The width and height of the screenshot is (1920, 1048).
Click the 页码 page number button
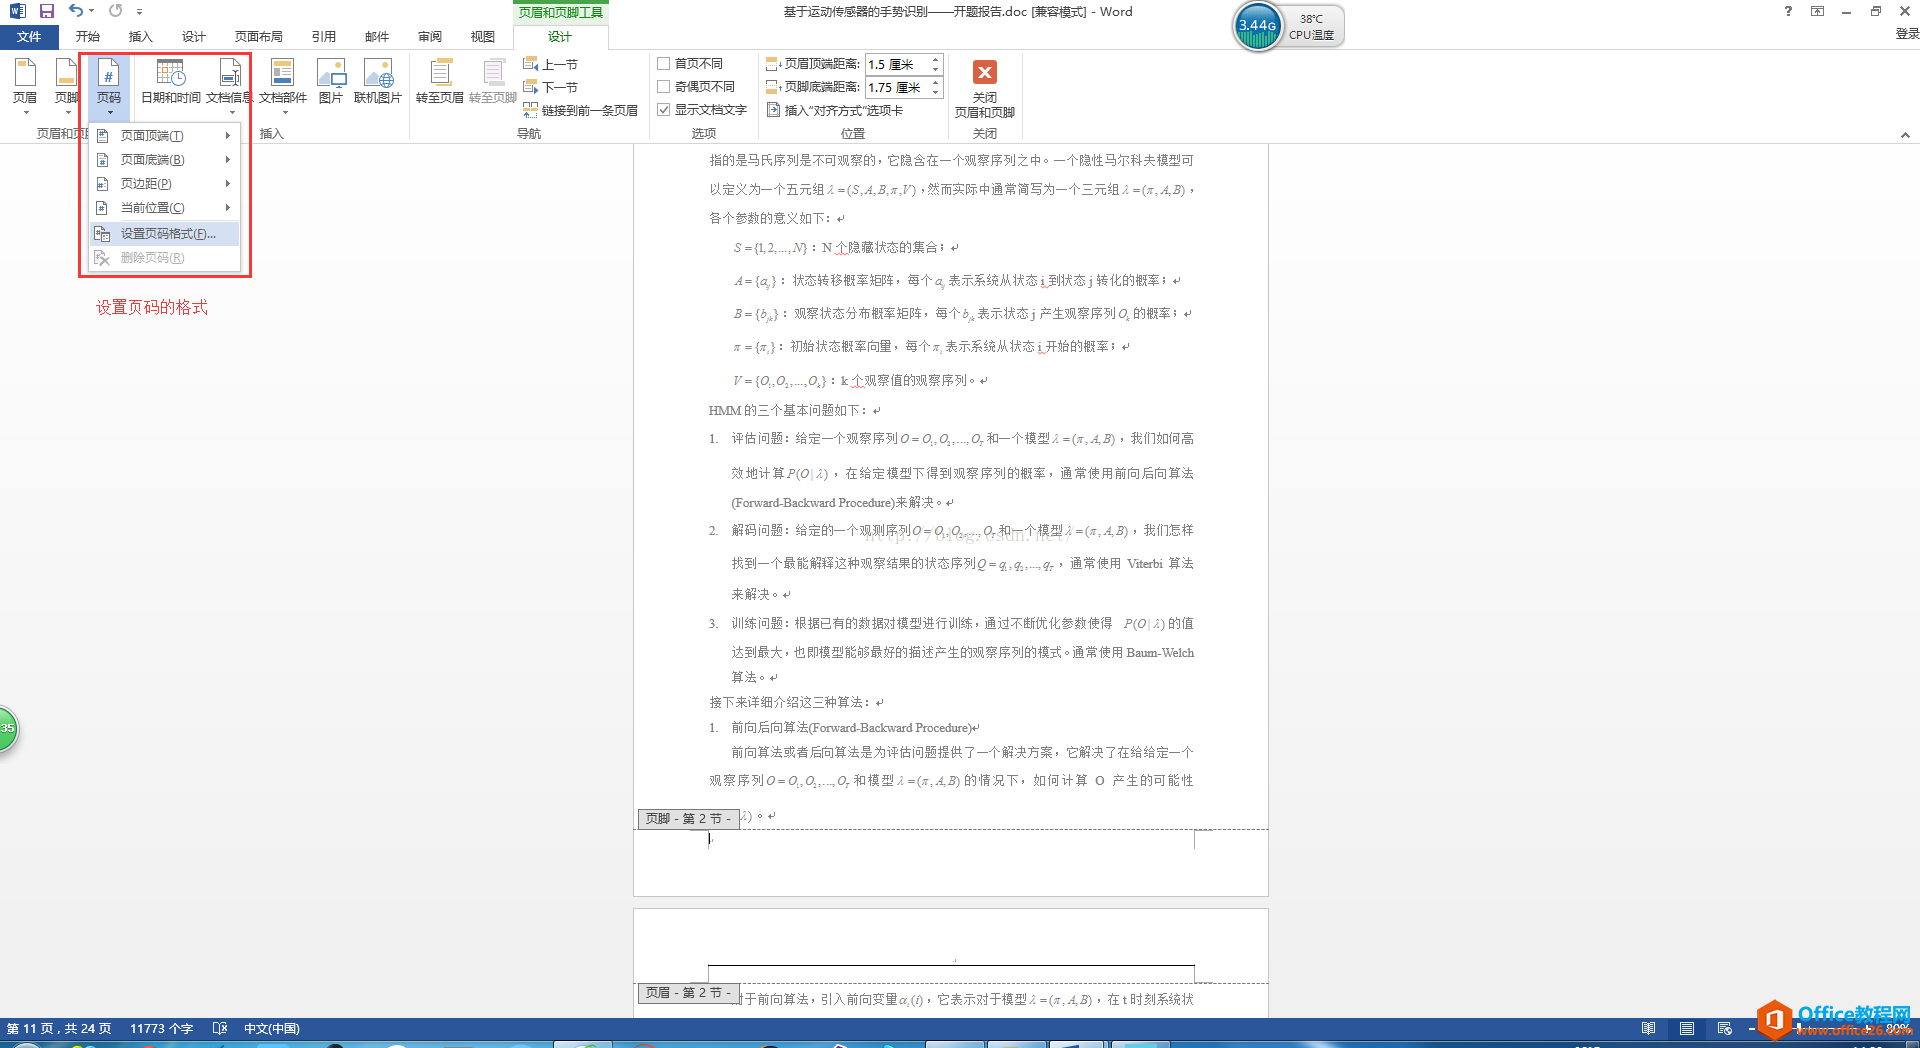pyautogui.click(x=109, y=85)
